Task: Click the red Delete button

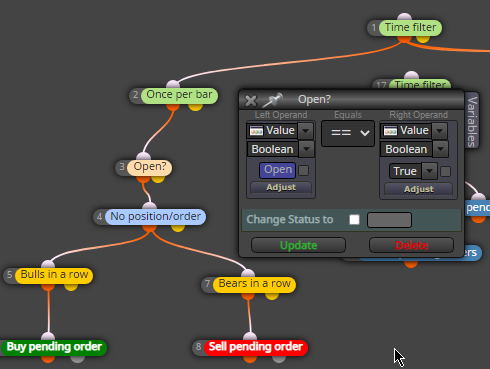Action: point(411,245)
